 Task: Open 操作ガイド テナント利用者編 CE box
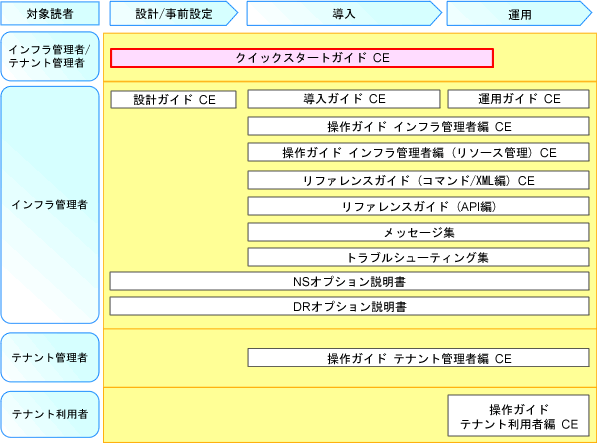coord(519,416)
